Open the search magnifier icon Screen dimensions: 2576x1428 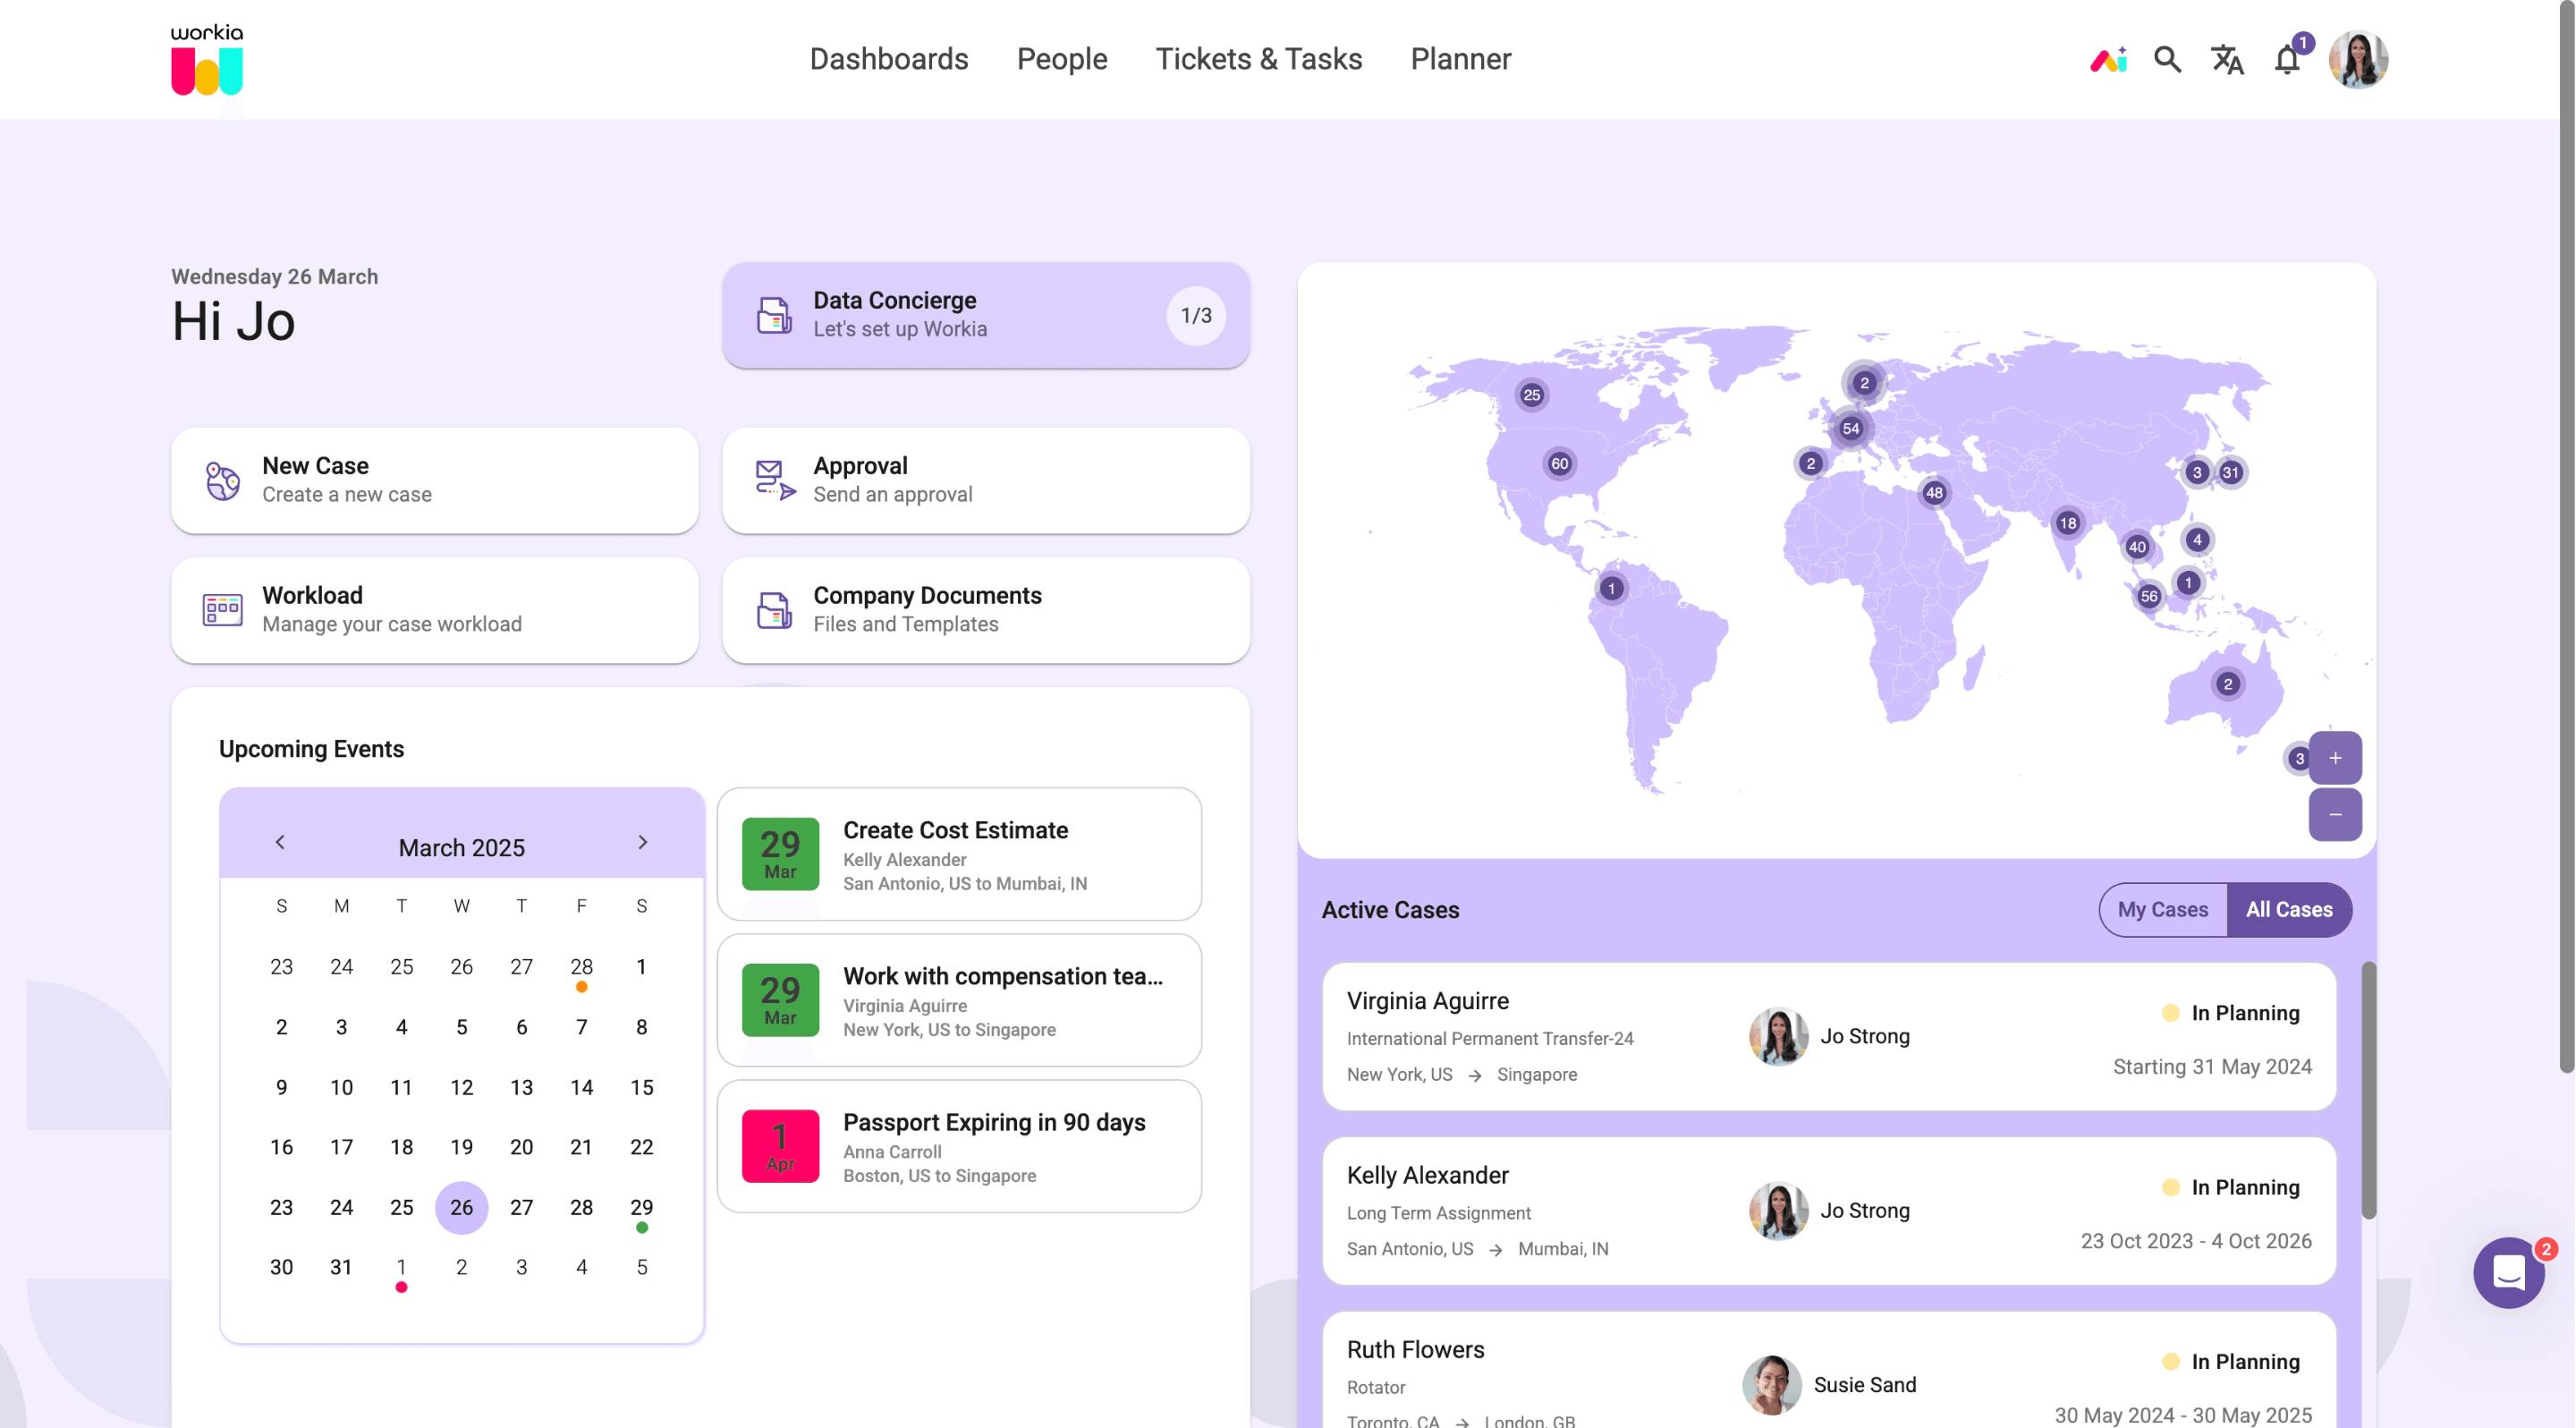pos(2167,60)
